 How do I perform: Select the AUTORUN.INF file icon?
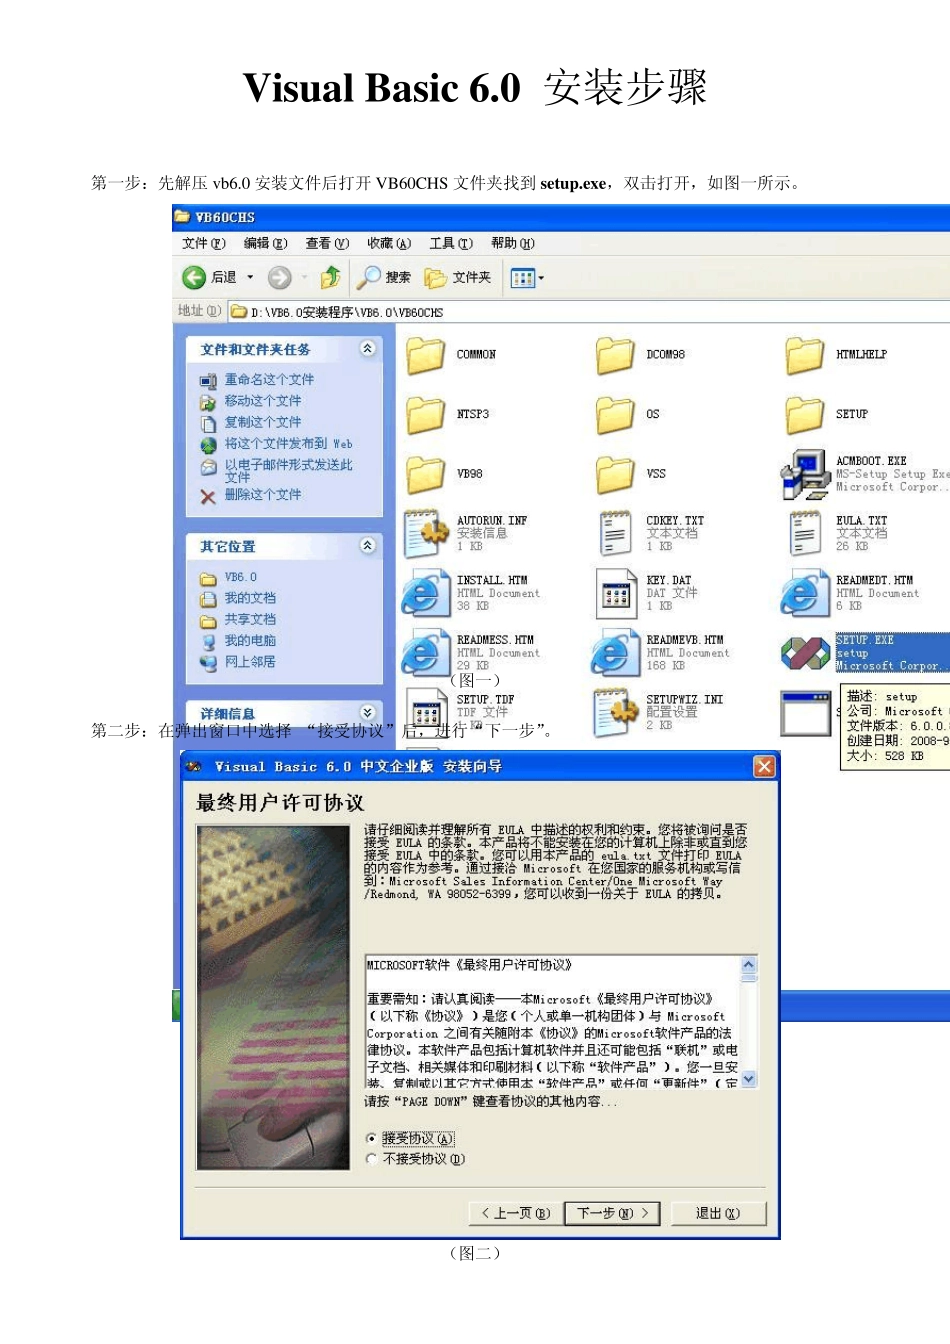pos(426,533)
